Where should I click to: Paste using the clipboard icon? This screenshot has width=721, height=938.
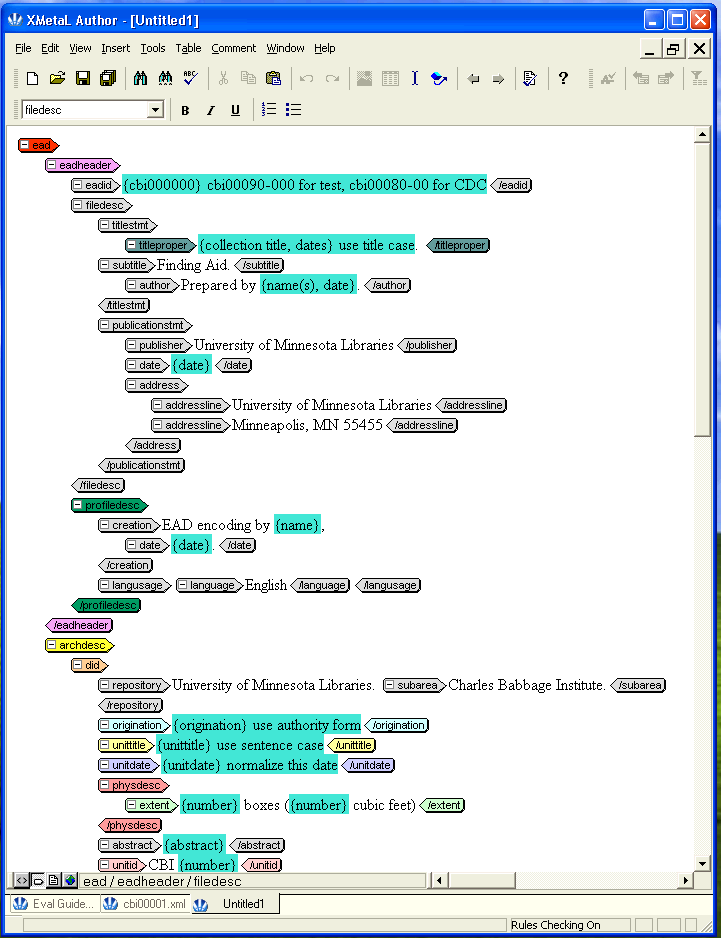point(273,78)
